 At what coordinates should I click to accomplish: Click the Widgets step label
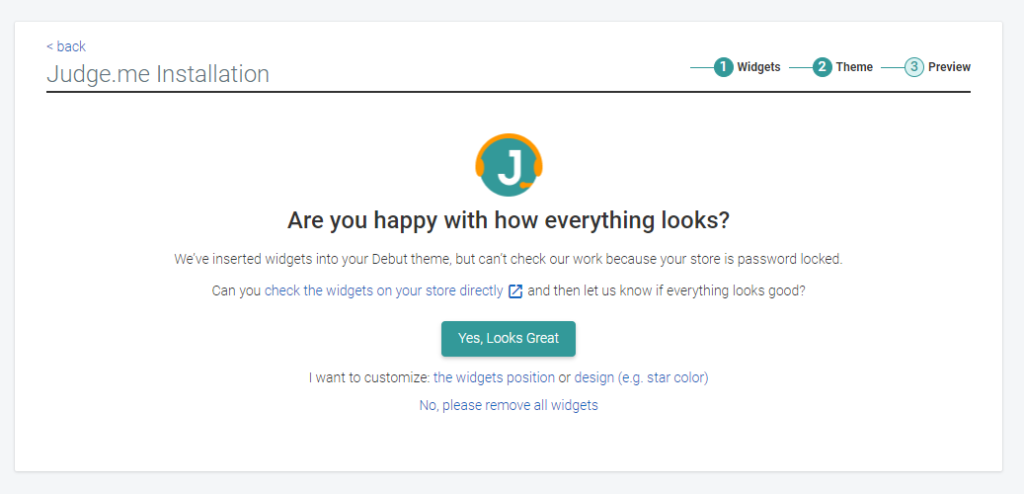pos(759,67)
